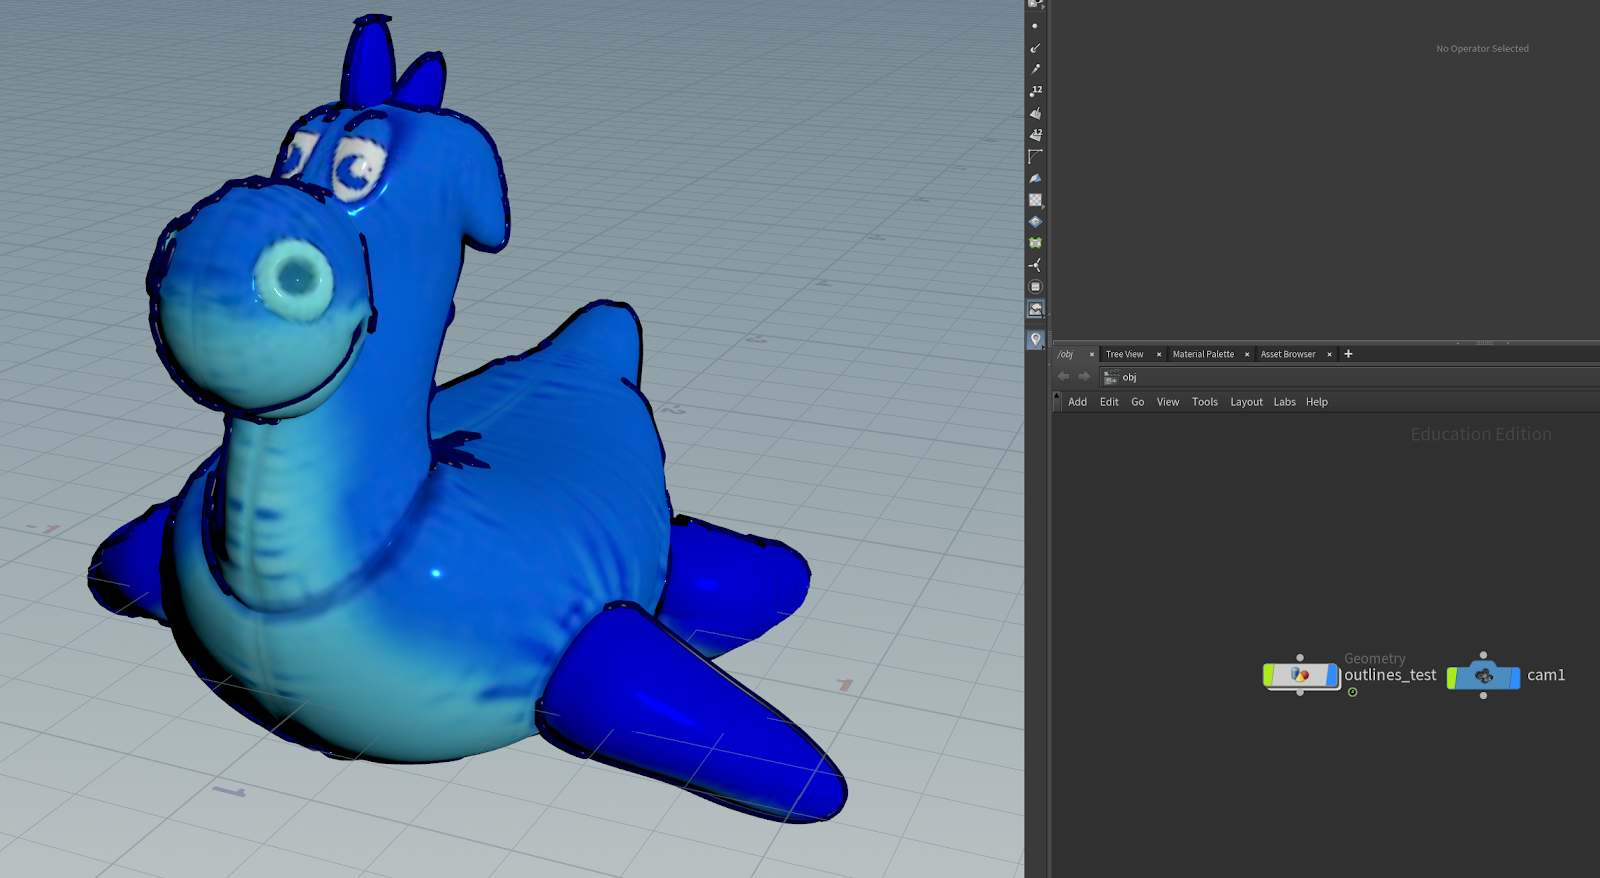The image size is (1600, 878).
Task: Open the Asset Browser tab
Action: 1288,354
